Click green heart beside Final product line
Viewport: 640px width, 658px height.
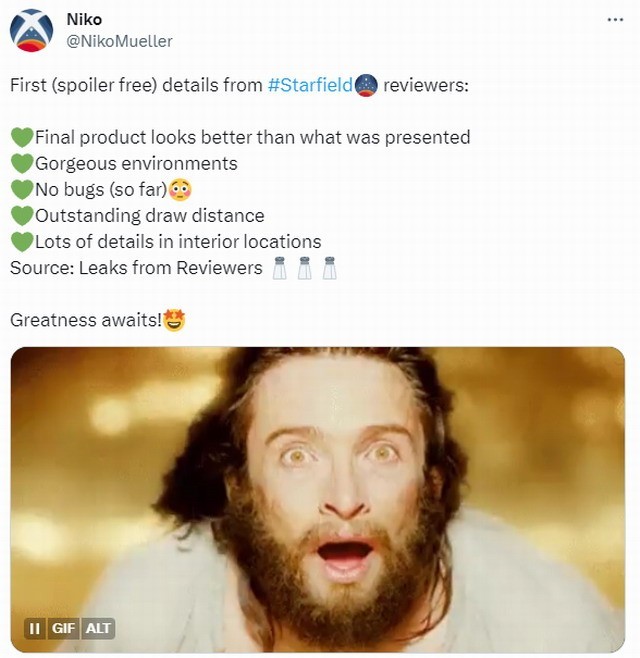[22, 137]
